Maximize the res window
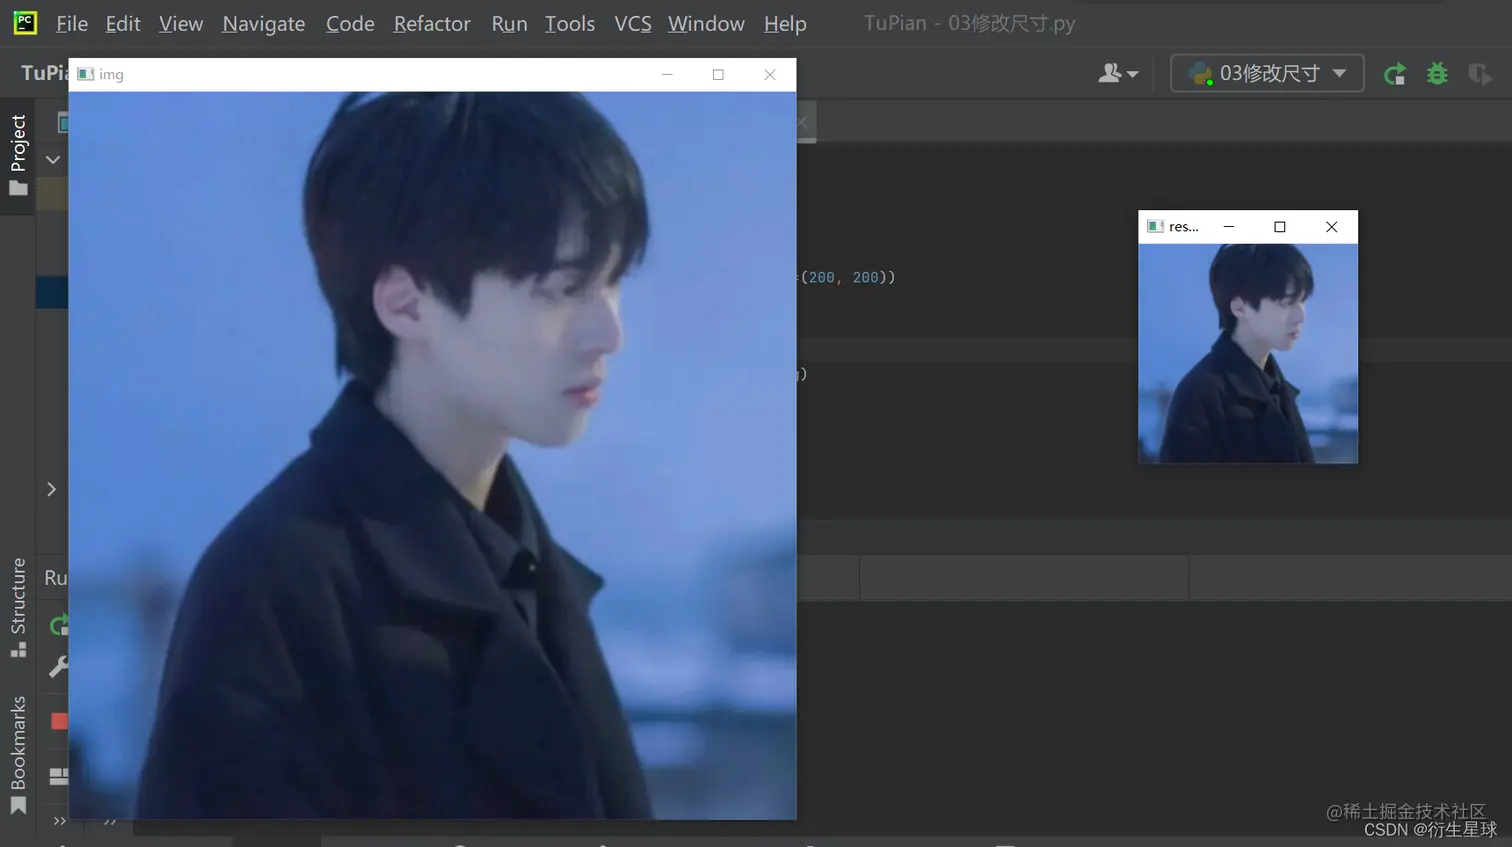1512x847 pixels. click(1280, 227)
